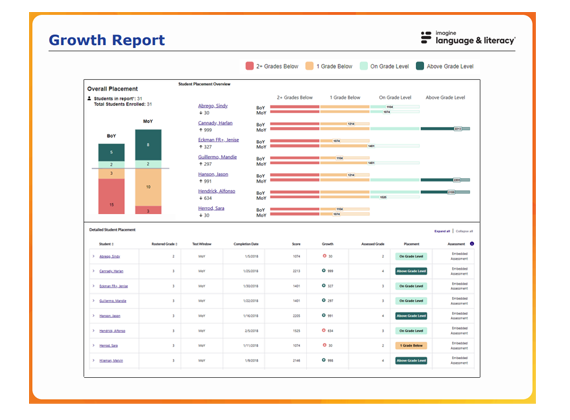The width and height of the screenshot is (570, 420).
Task: Click the green growth icon showing 991
Action: [x=324, y=315]
